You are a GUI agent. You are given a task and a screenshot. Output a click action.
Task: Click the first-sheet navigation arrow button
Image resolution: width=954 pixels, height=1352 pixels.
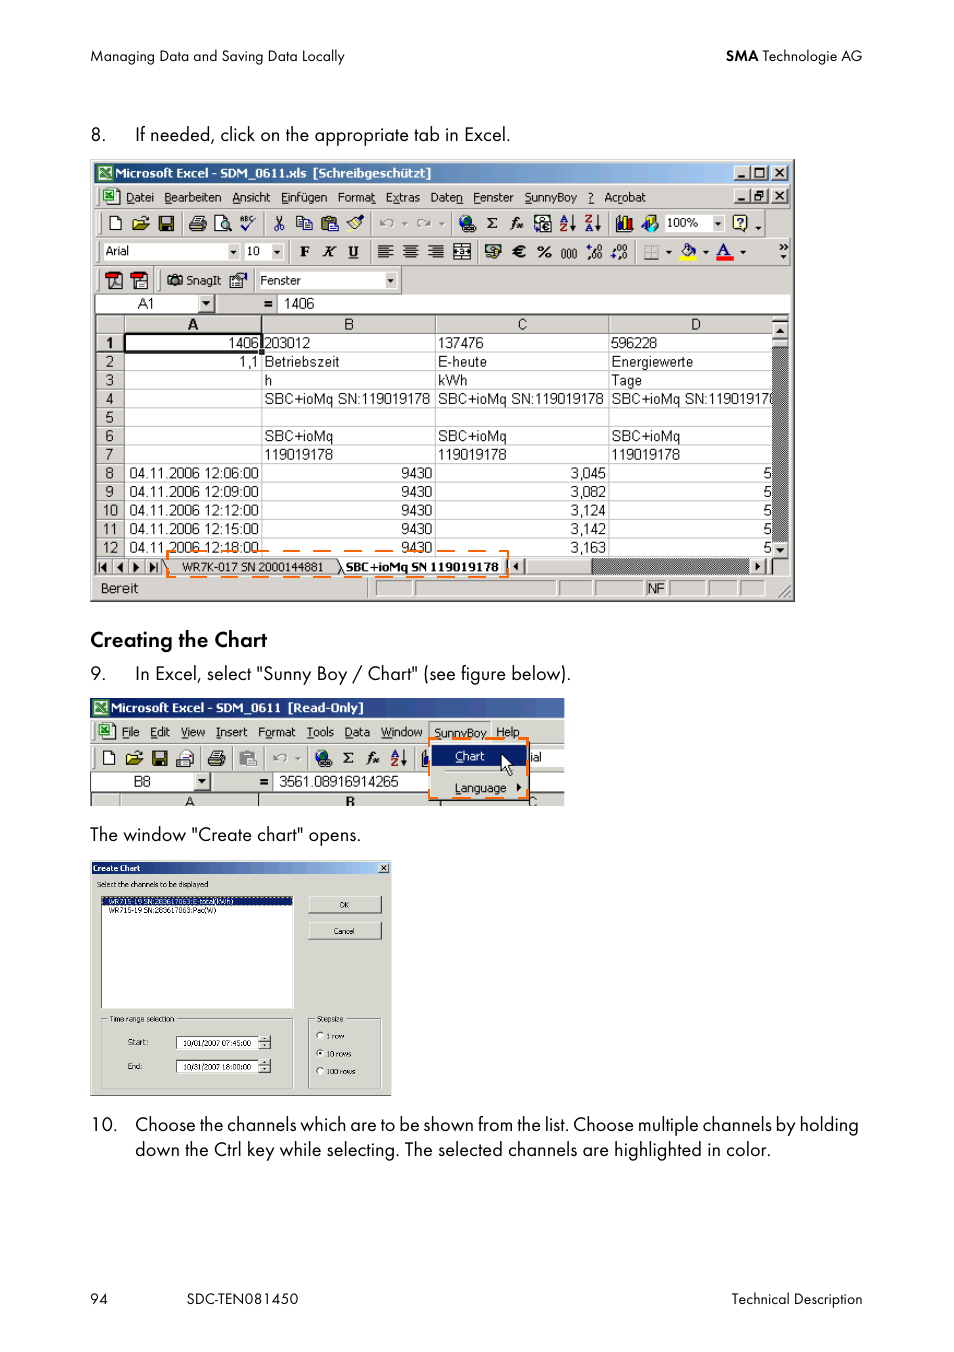click(x=102, y=567)
